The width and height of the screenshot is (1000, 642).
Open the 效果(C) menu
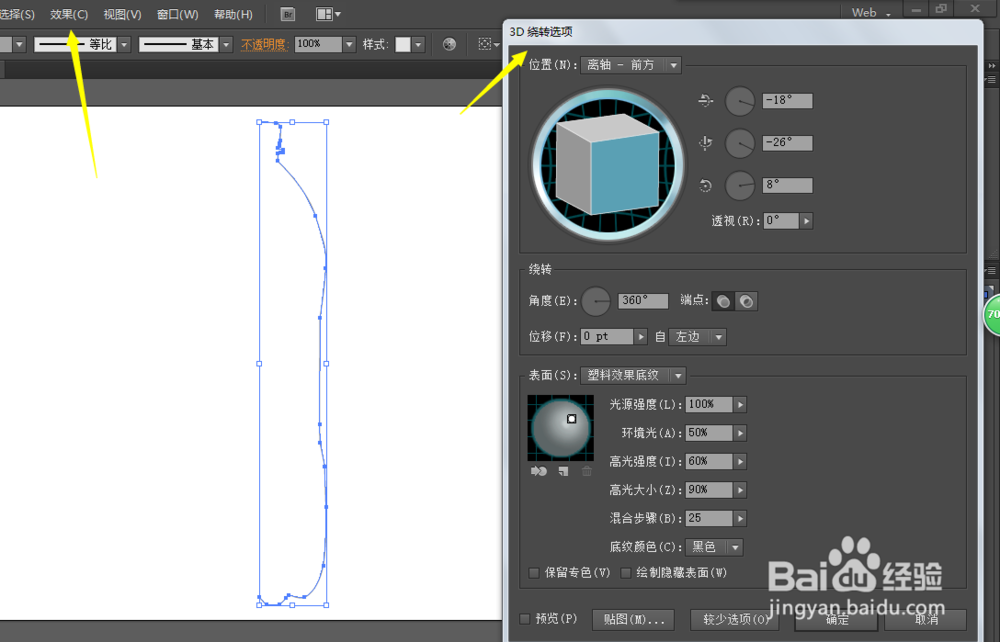[x=66, y=13]
